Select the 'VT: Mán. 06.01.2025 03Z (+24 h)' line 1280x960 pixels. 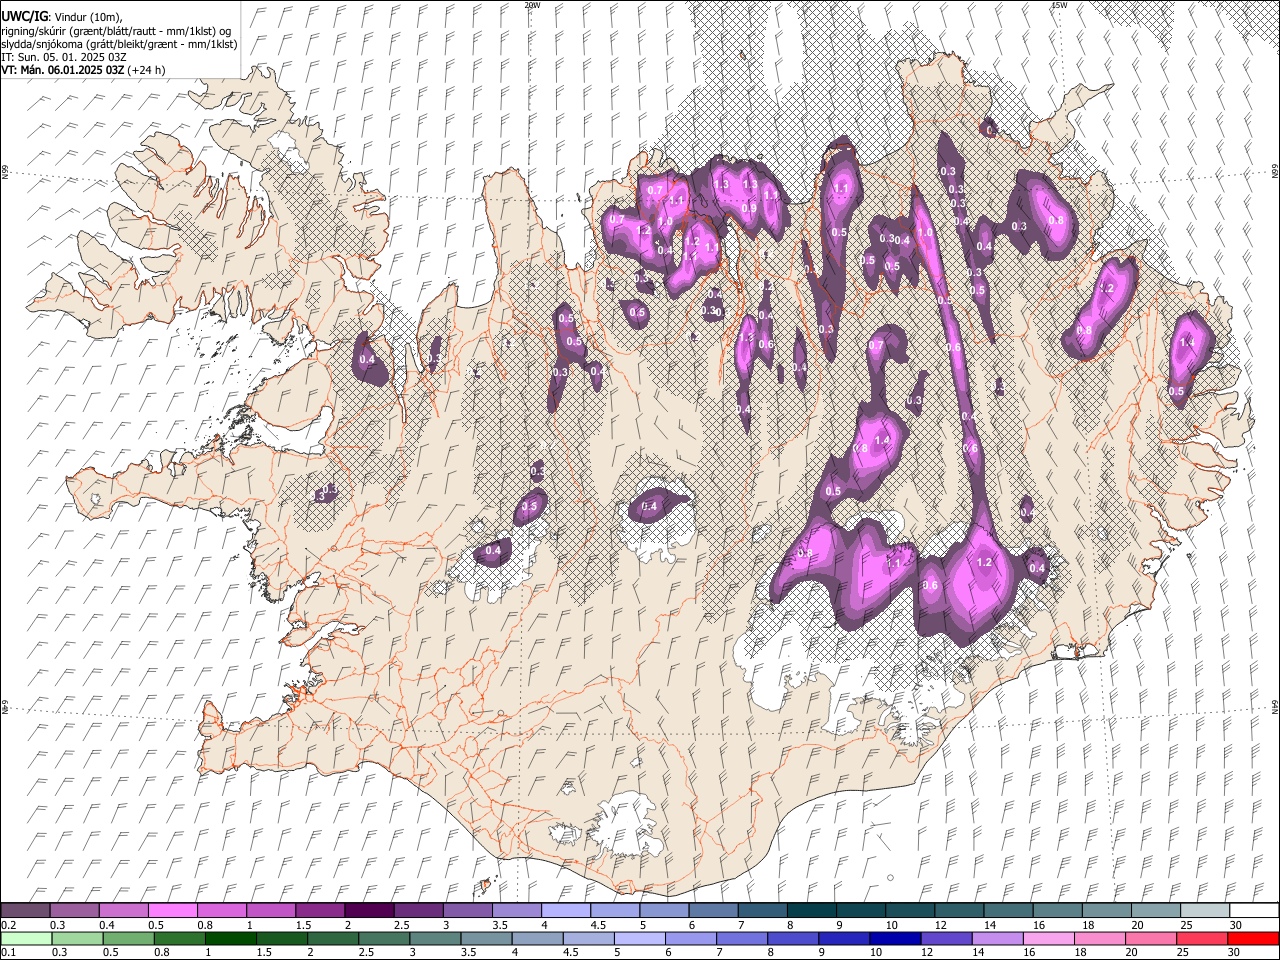click(x=83, y=71)
